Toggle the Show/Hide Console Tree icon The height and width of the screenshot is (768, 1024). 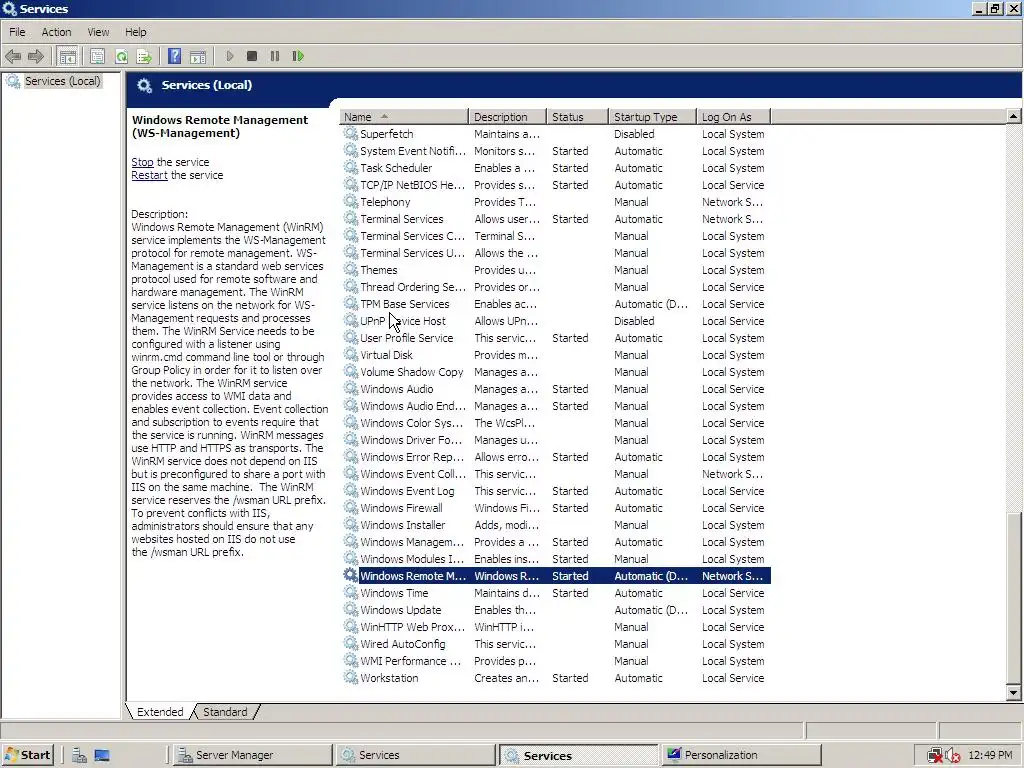tap(67, 57)
